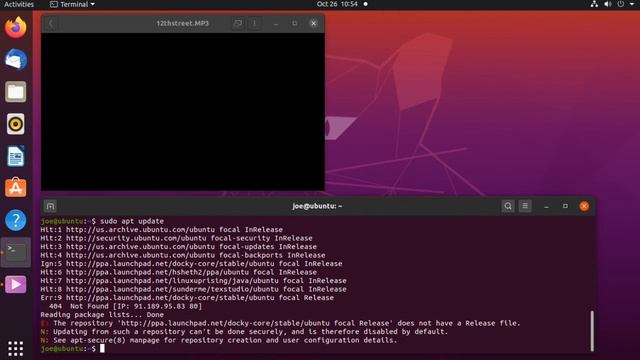Maximize the joe@ubuntu terminal window
Image resolution: width=640 pixels, height=360 pixels.
click(x=565, y=206)
